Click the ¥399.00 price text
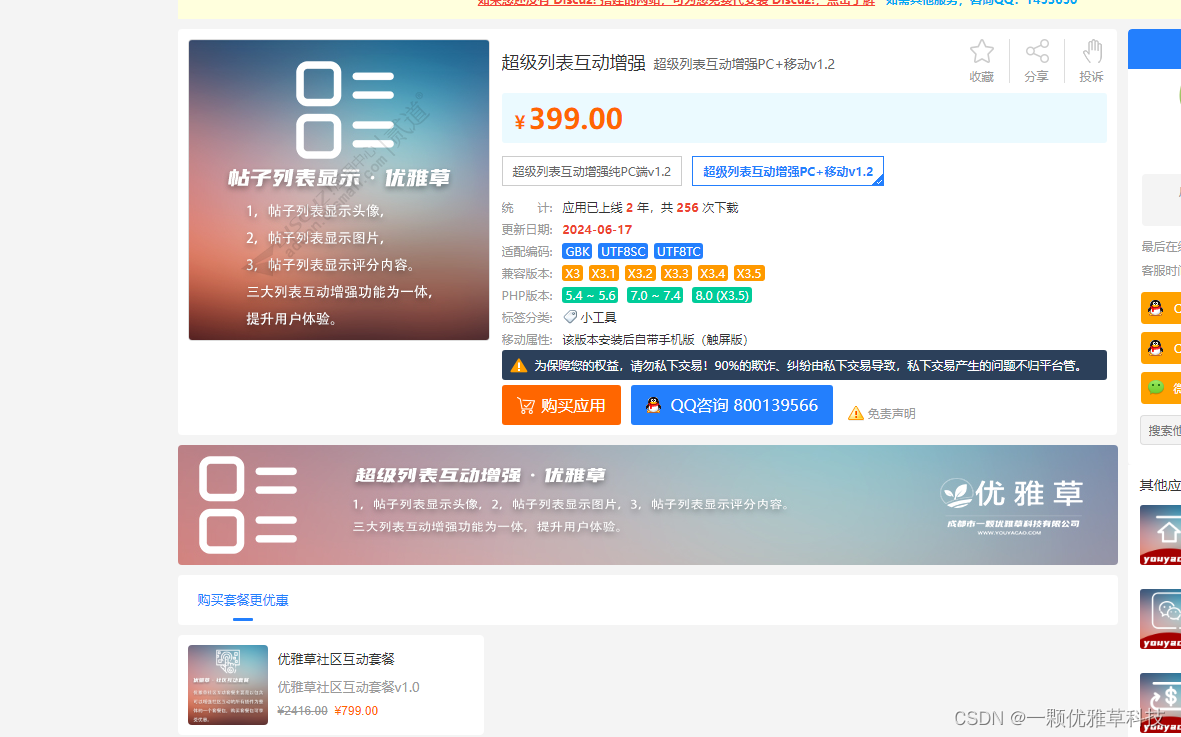The height and width of the screenshot is (737, 1181). (x=569, y=119)
